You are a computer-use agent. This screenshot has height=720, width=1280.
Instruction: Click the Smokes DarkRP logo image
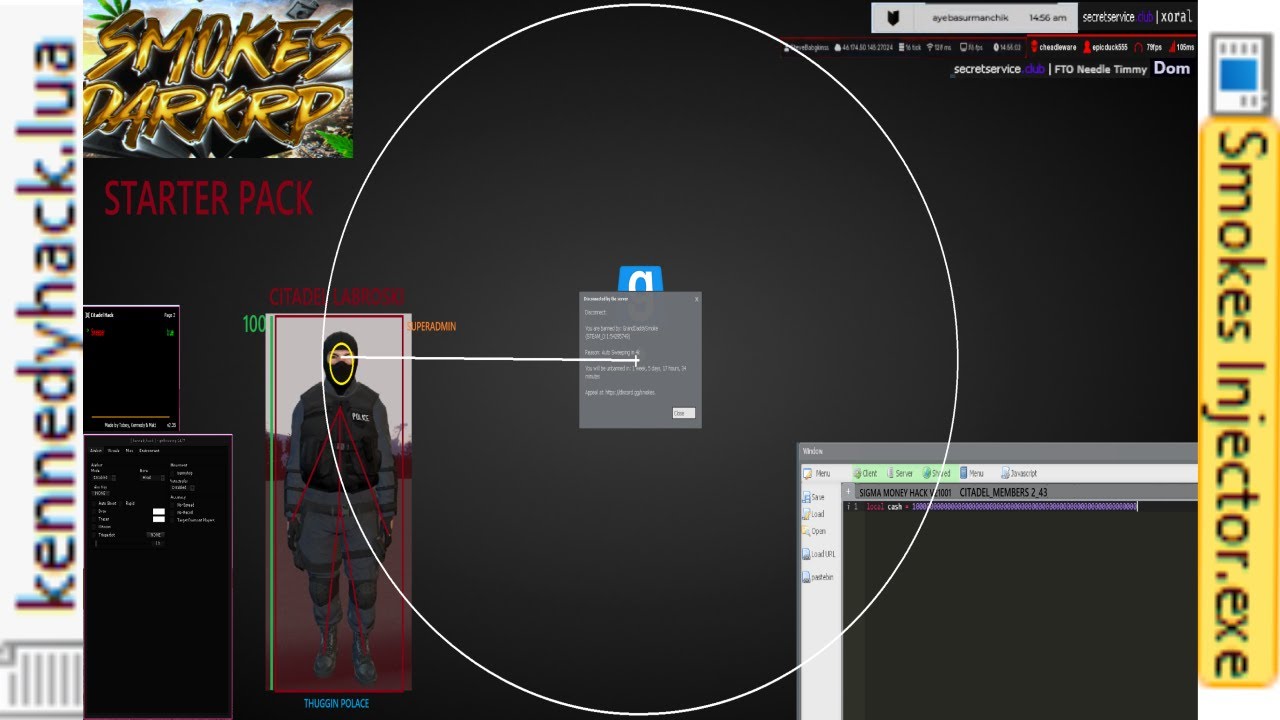tap(218, 79)
